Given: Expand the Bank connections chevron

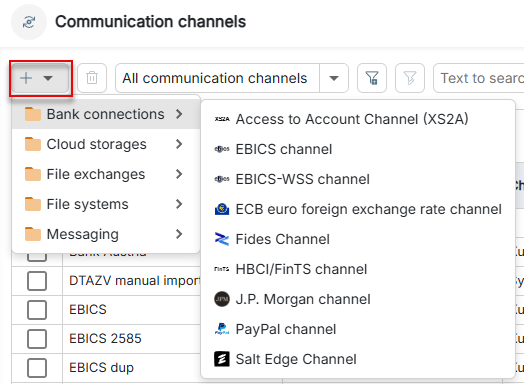Looking at the screenshot, I should click(x=179, y=114).
